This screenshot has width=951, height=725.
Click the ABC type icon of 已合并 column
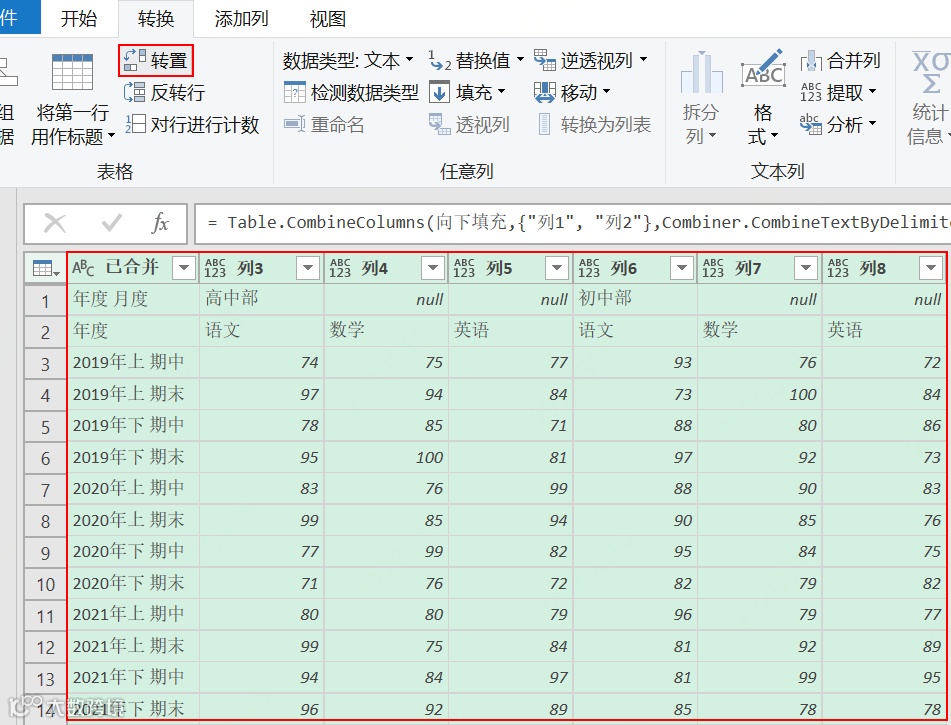(x=83, y=268)
